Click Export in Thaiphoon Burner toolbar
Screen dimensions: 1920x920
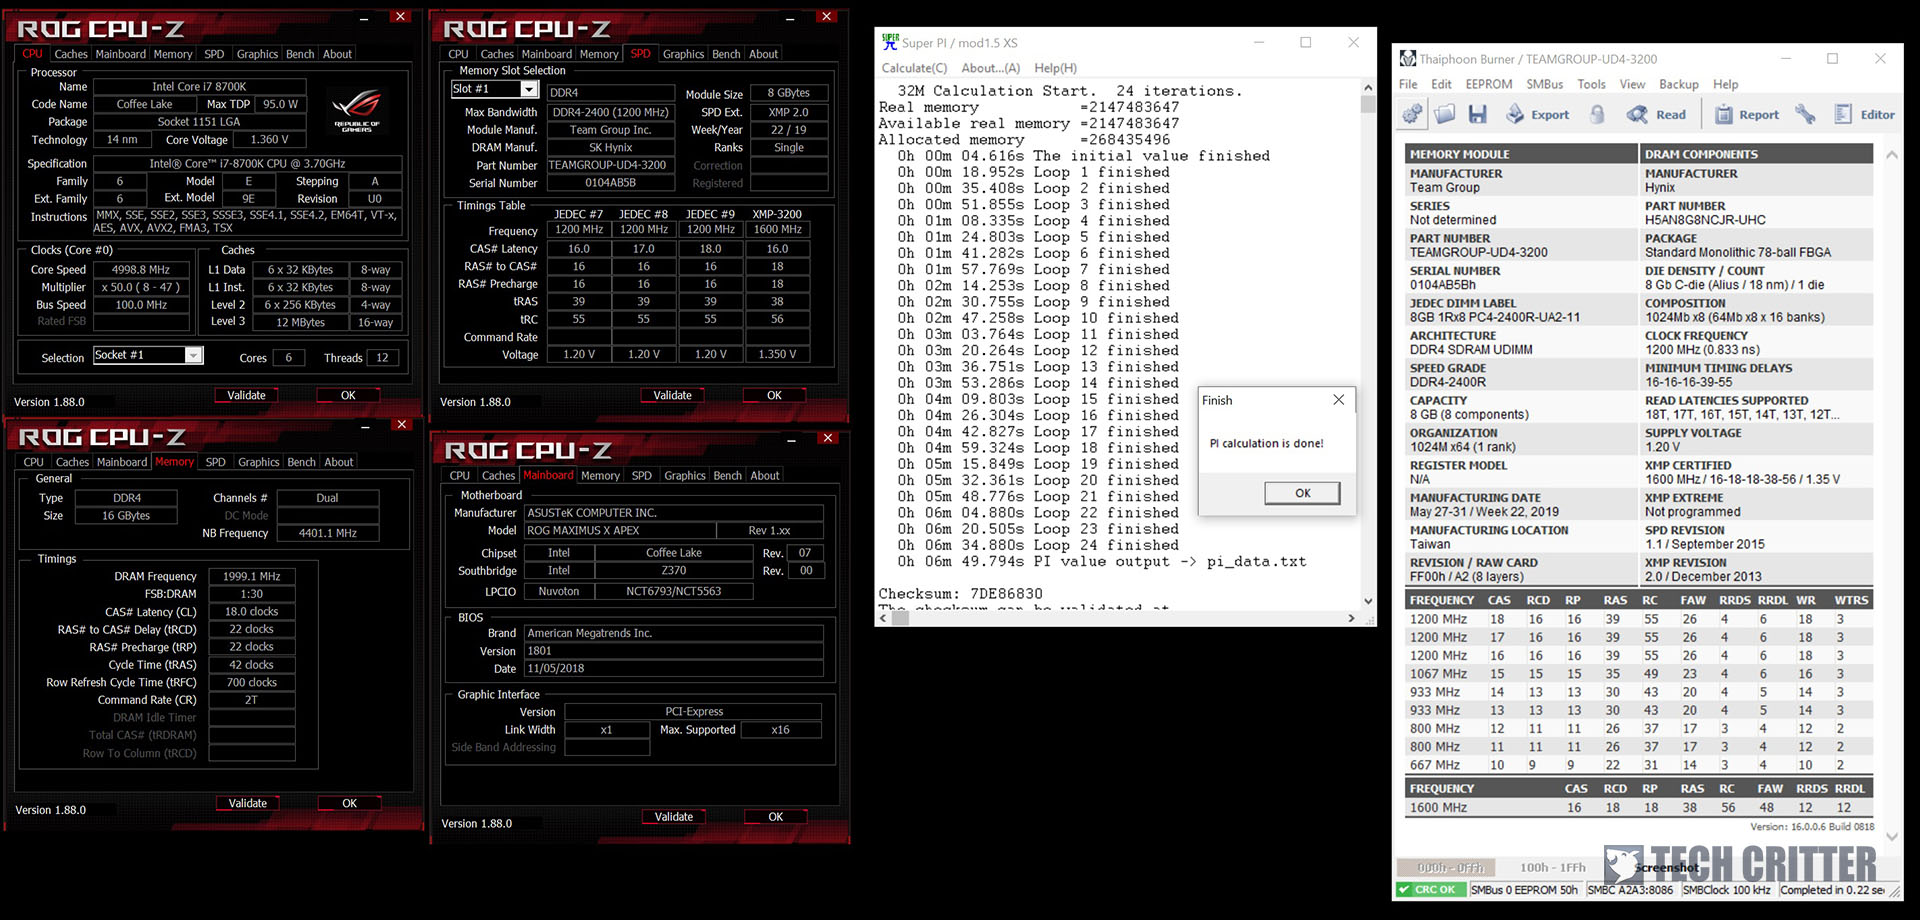1538,114
